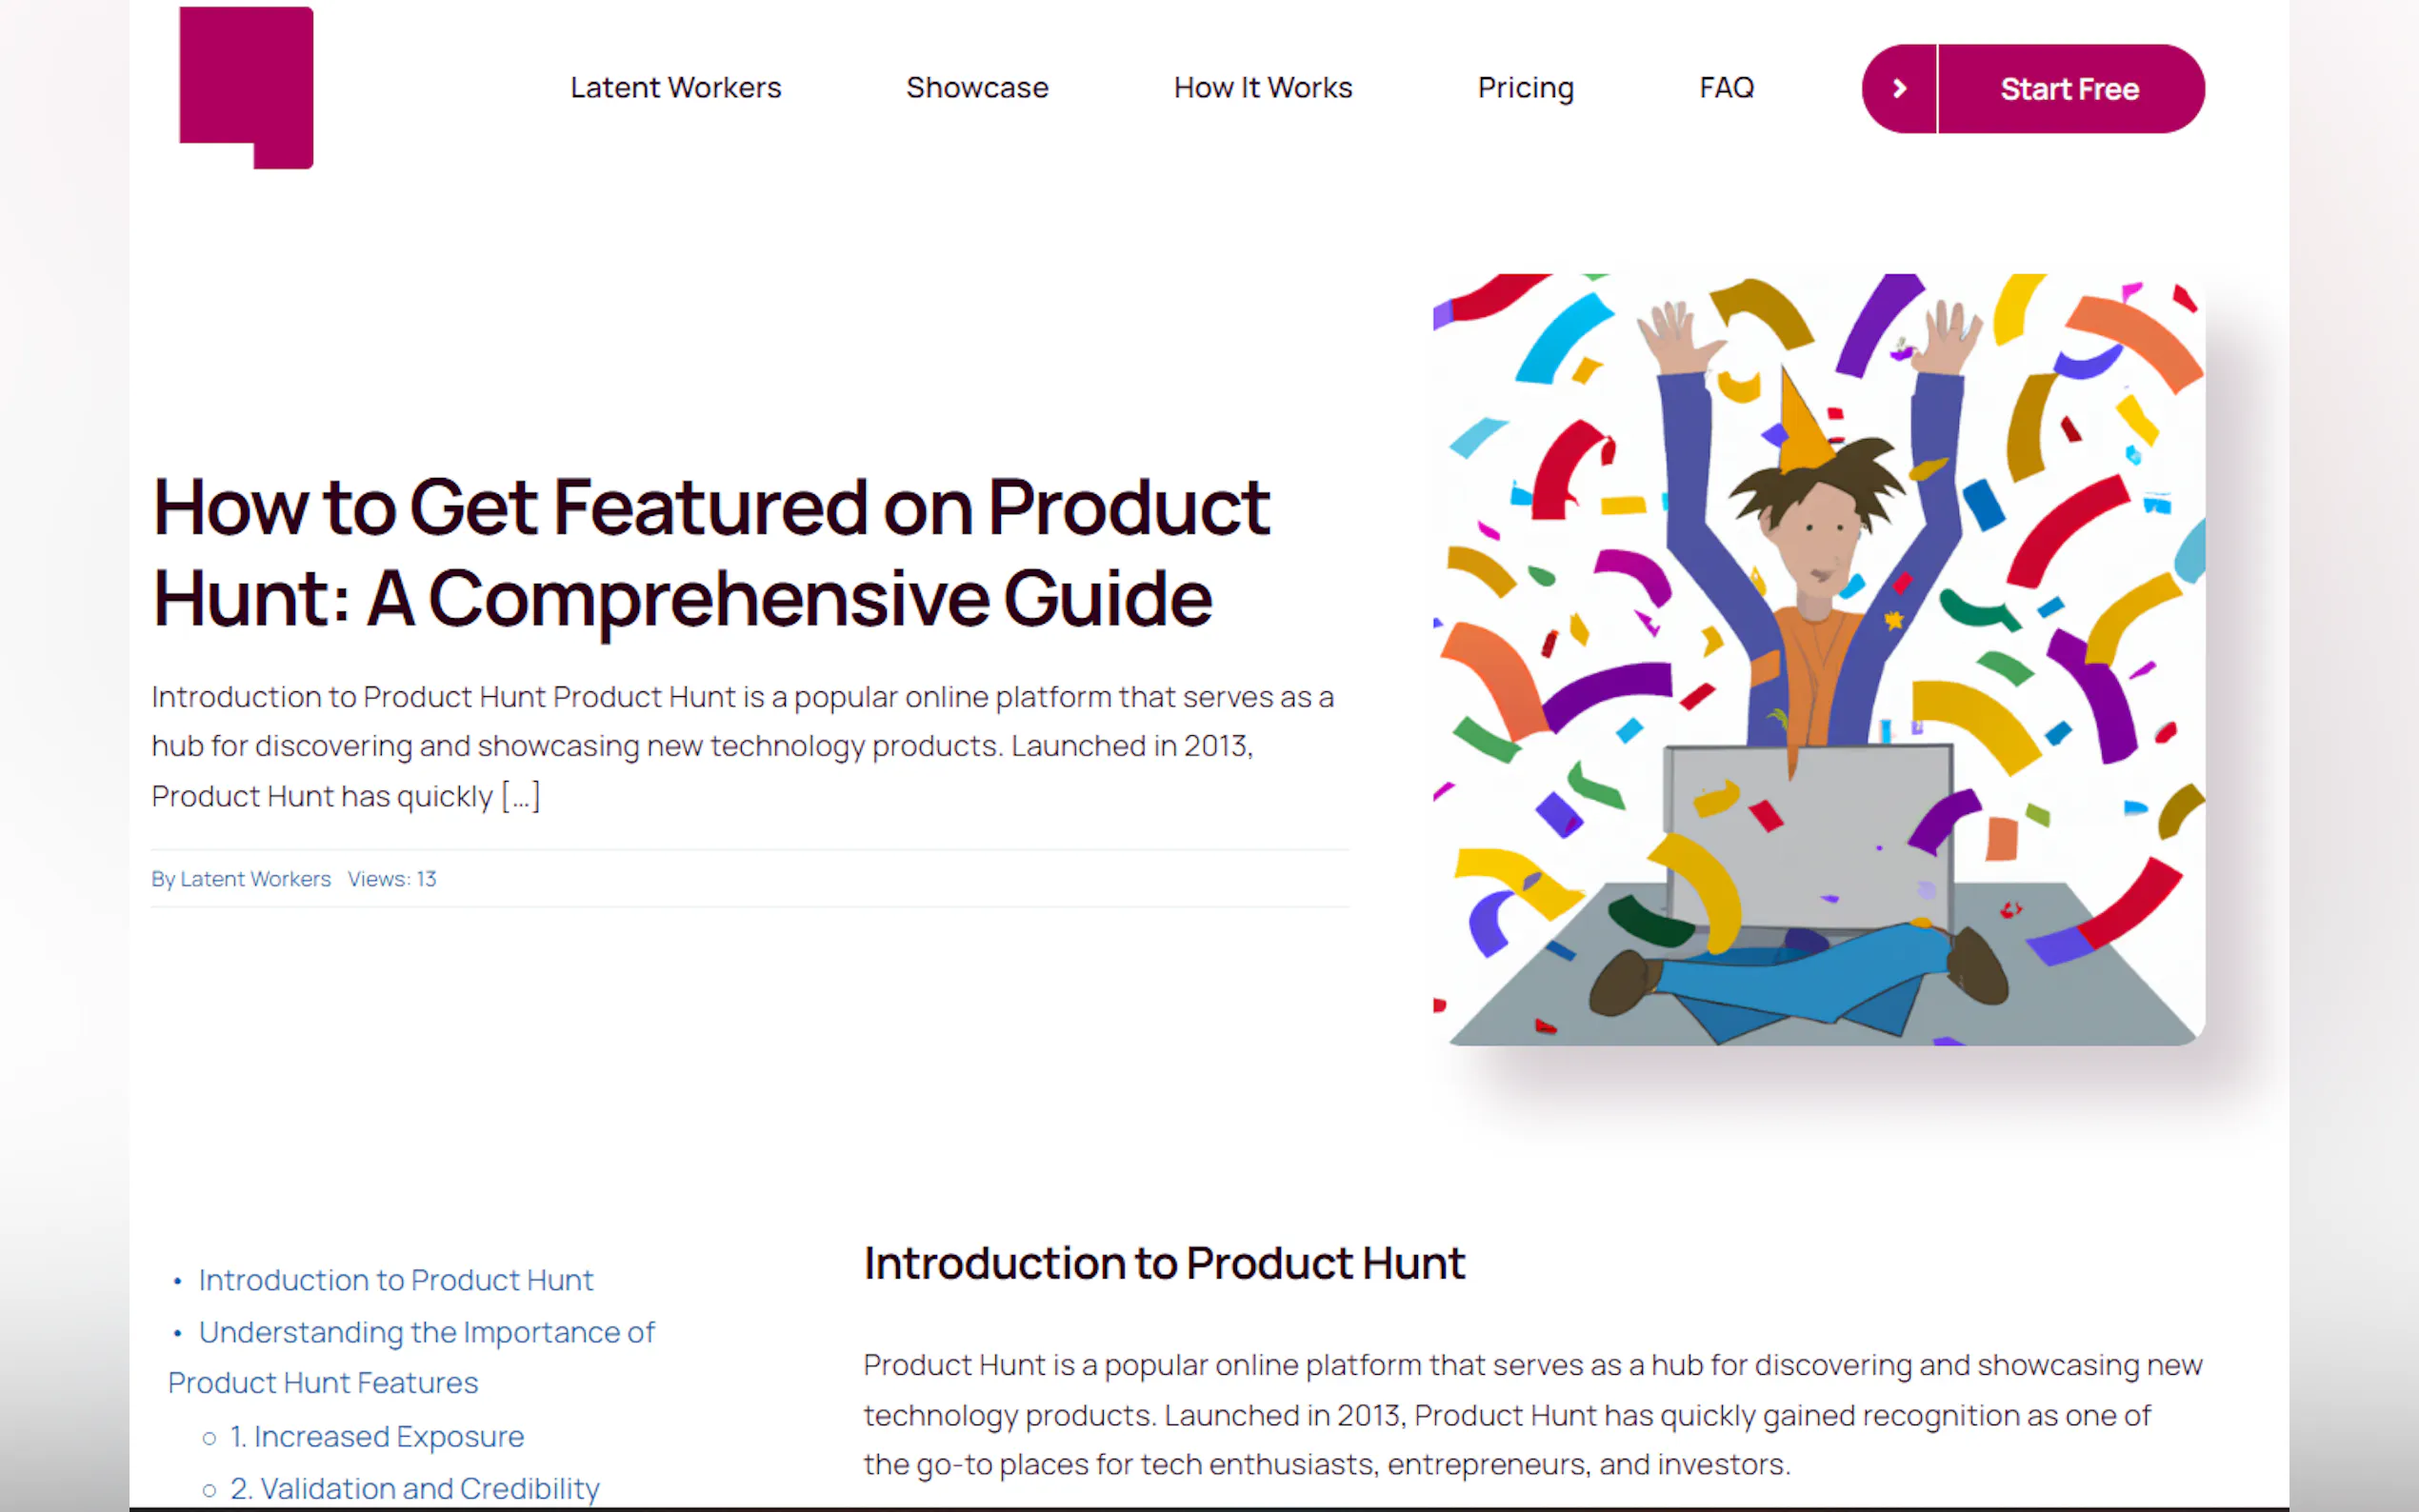Click the article title heading

[x=710, y=552]
